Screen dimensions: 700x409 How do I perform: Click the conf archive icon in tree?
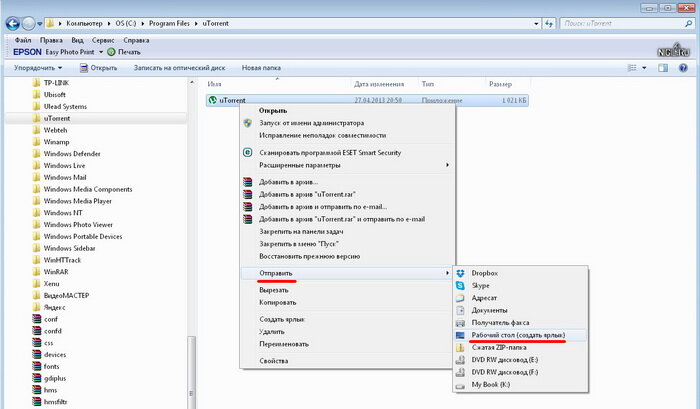(x=37, y=319)
